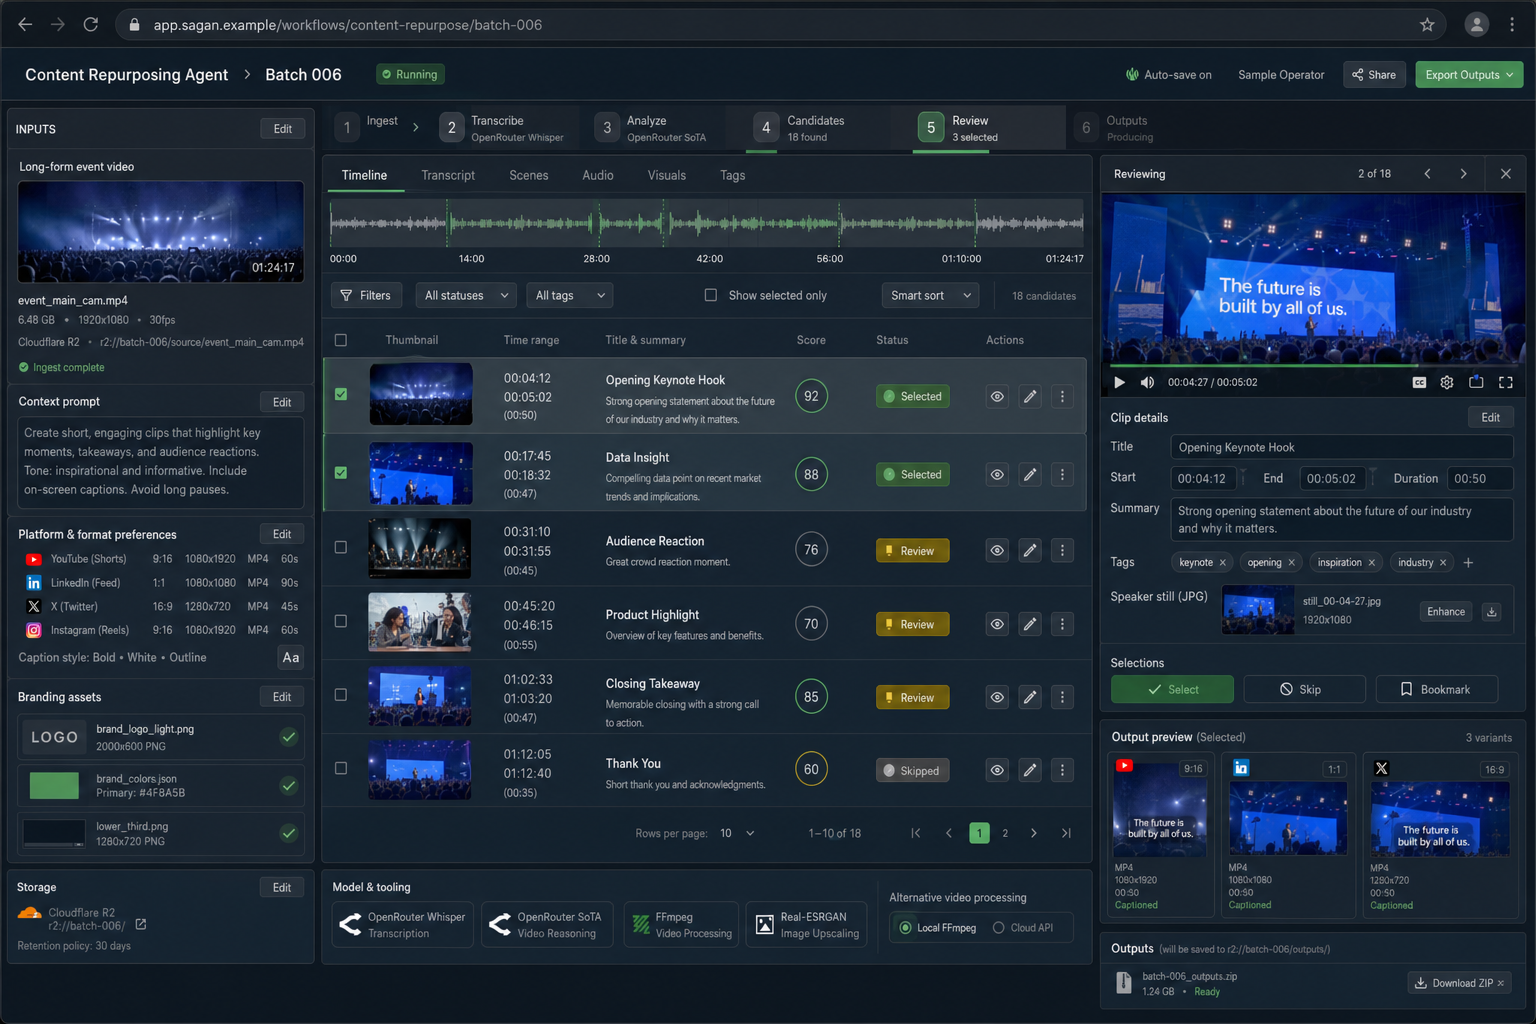Check the Closing Takeaway row checkbox

341,695
